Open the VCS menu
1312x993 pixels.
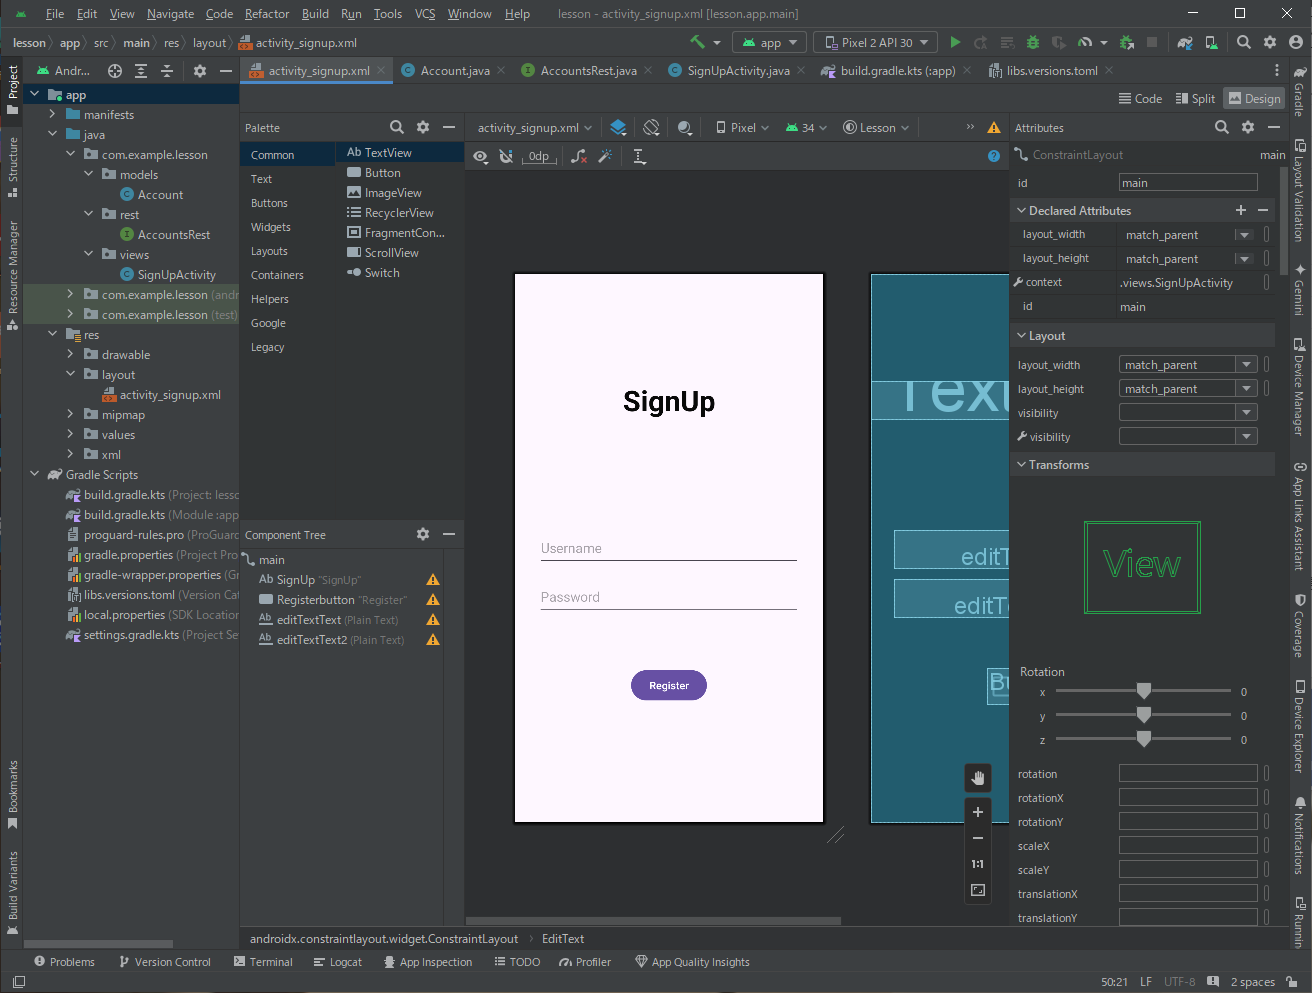425,13
